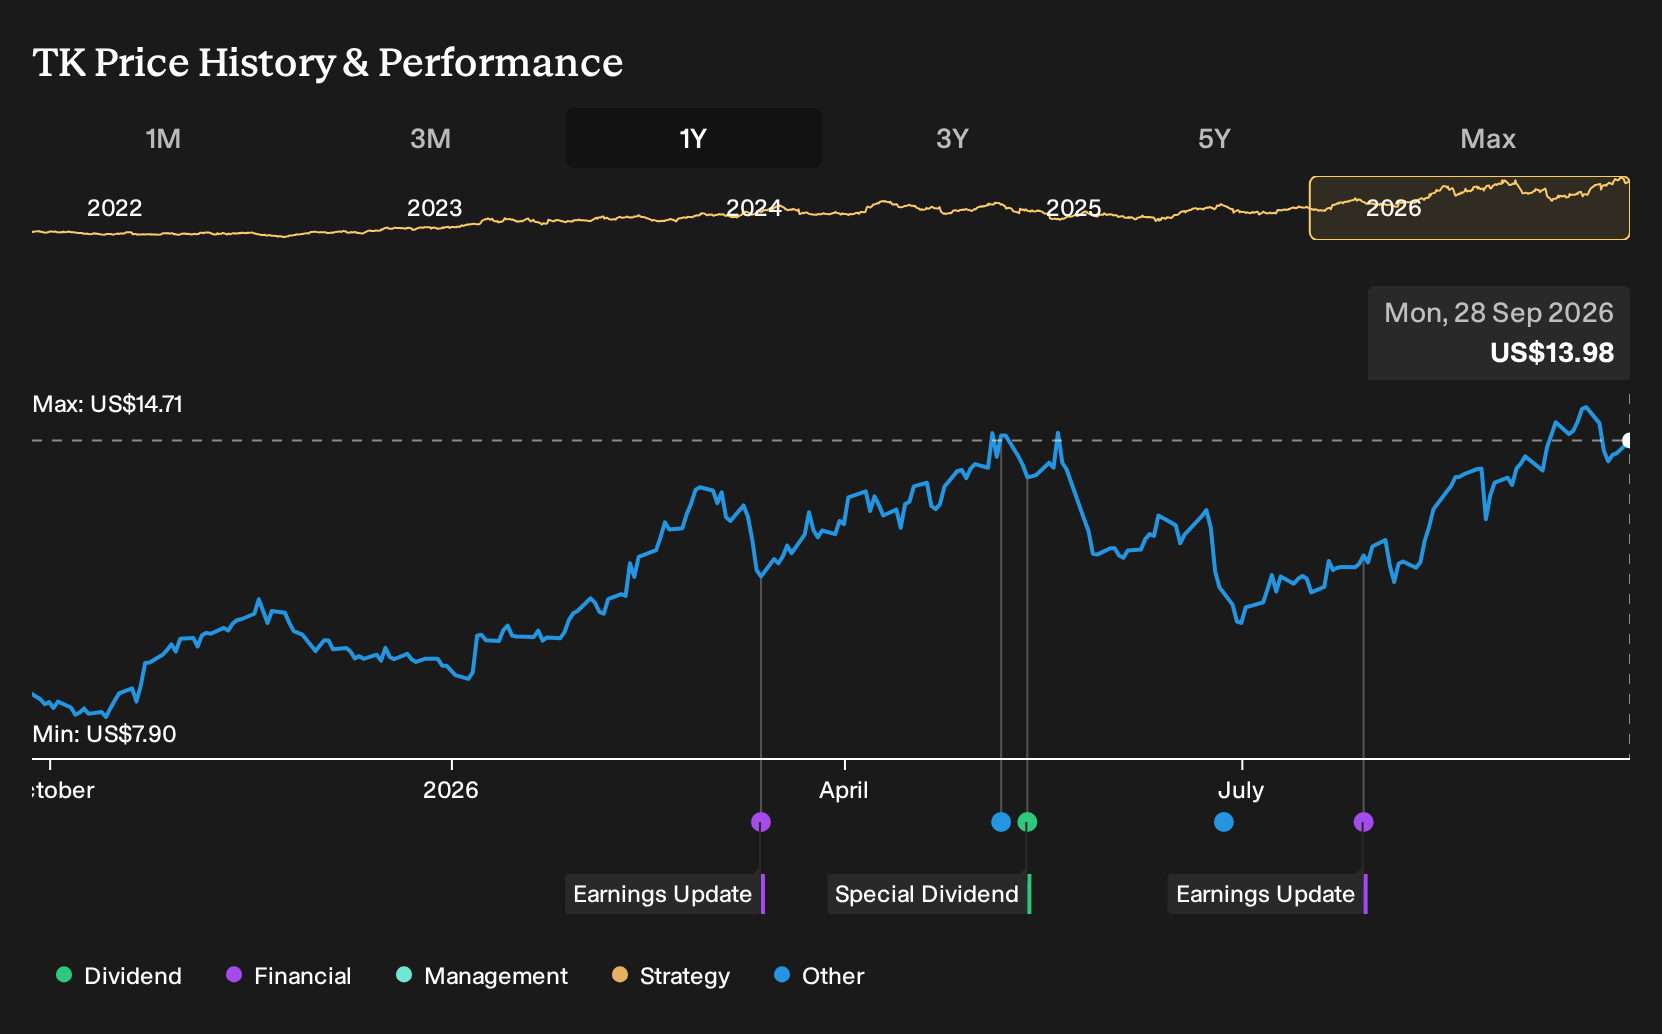This screenshot has height=1034, width=1662.
Task: Click the Max: US$14.71 label
Action: pos(108,404)
